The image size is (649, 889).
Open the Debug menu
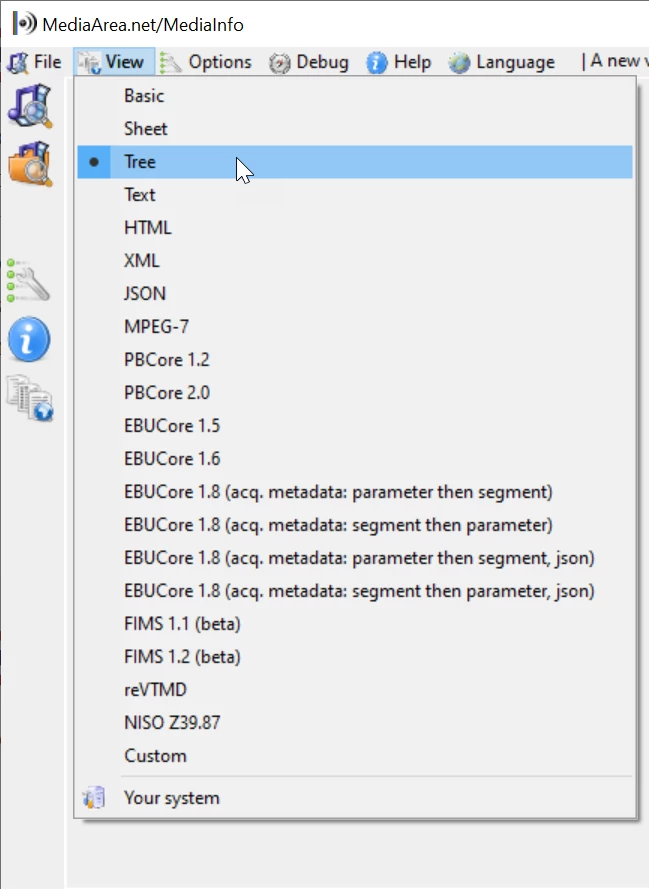308,62
